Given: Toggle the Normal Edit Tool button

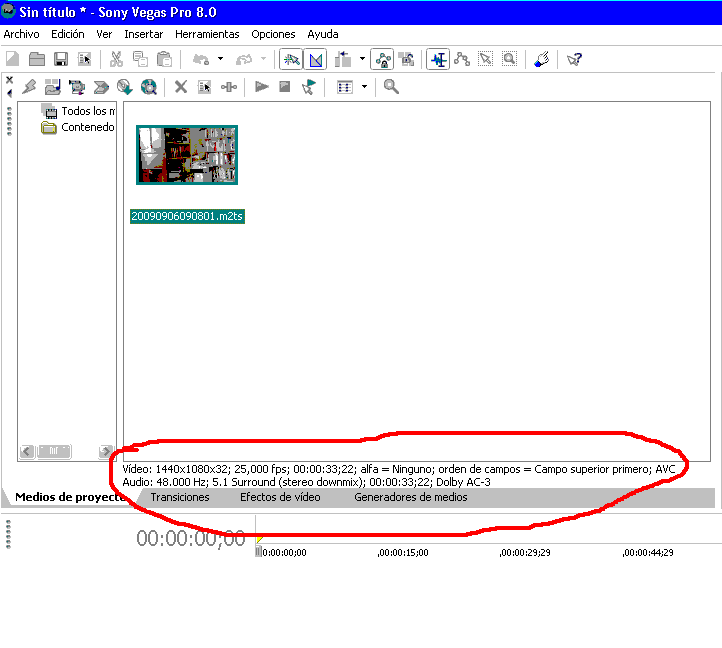Looking at the screenshot, I should 438,59.
